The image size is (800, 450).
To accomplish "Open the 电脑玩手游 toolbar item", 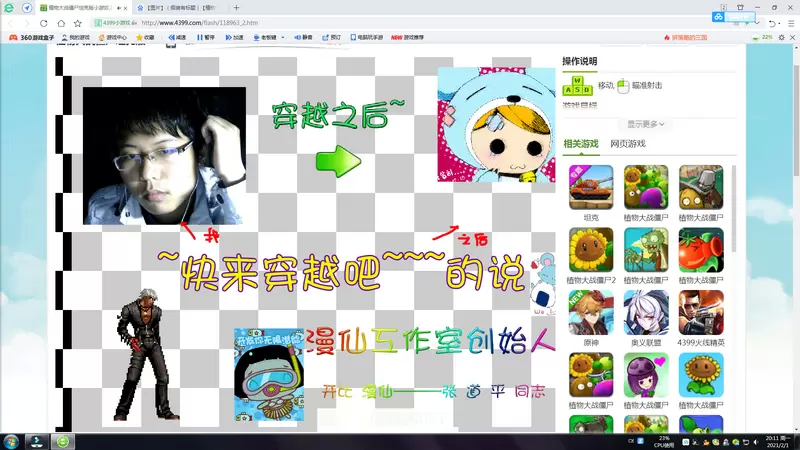I will tap(367, 37).
